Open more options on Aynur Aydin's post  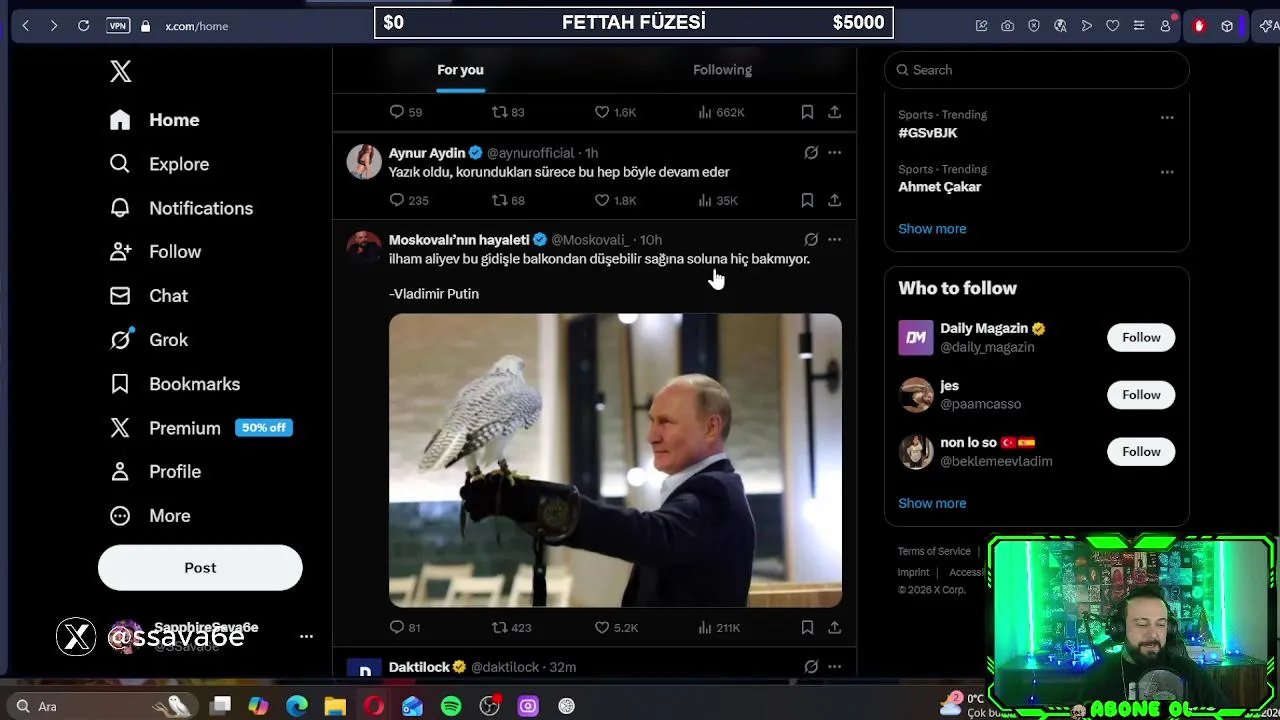(834, 153)
